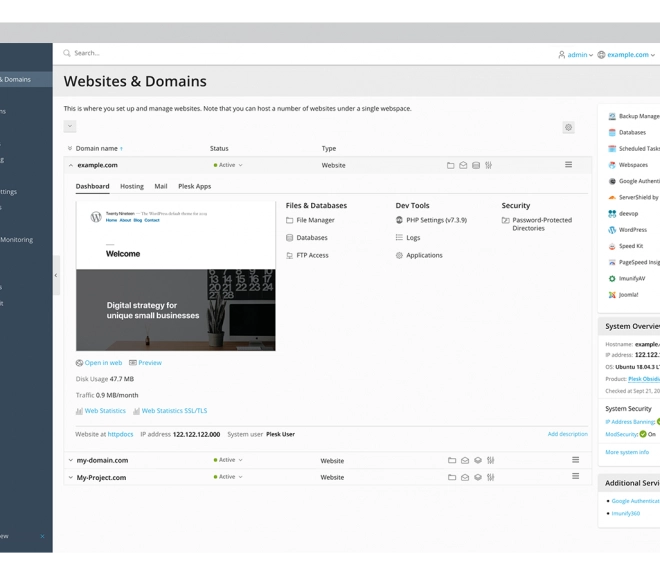Open Active status dropdown for My-Project.com

[228, 477]
